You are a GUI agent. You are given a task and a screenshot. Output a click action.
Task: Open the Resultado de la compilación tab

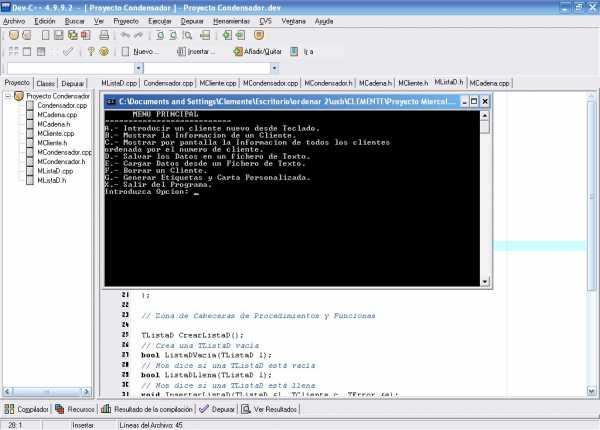tap(147, 409)
